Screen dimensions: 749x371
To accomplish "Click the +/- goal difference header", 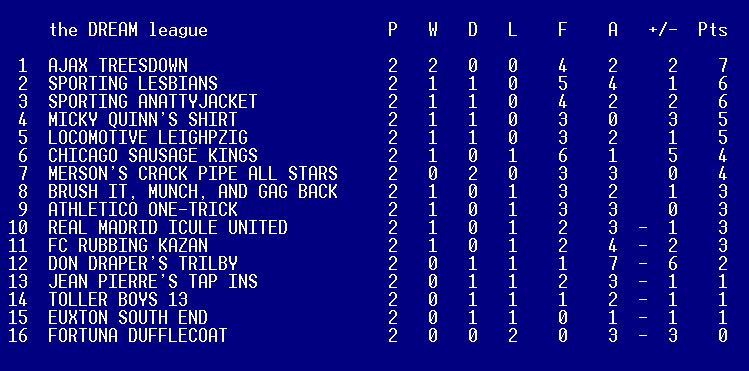I will coord(663,30).
